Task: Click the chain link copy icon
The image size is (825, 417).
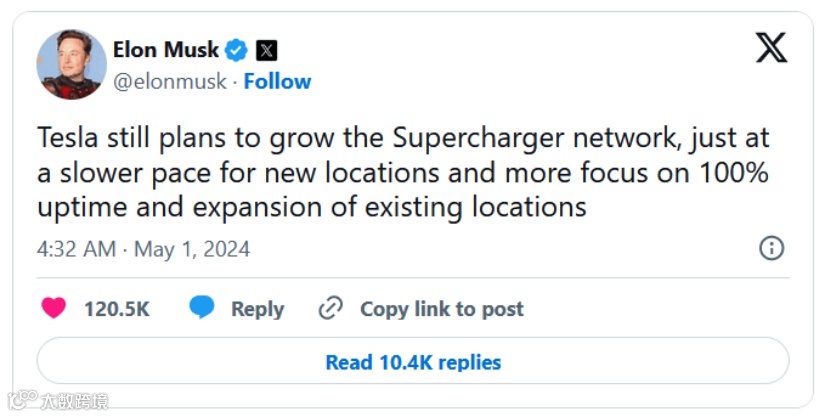Action: point(330,309)
